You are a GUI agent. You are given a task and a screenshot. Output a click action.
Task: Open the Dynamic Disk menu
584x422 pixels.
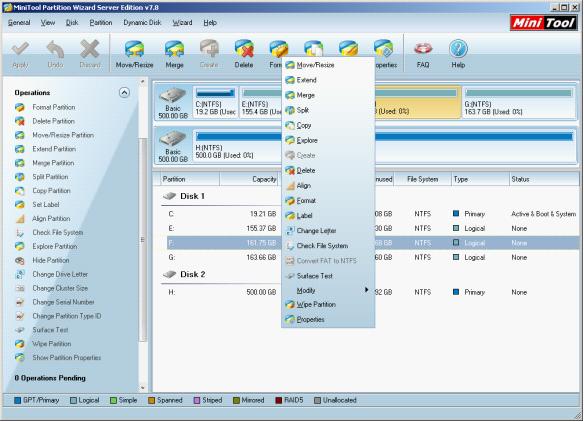point(142,23)
